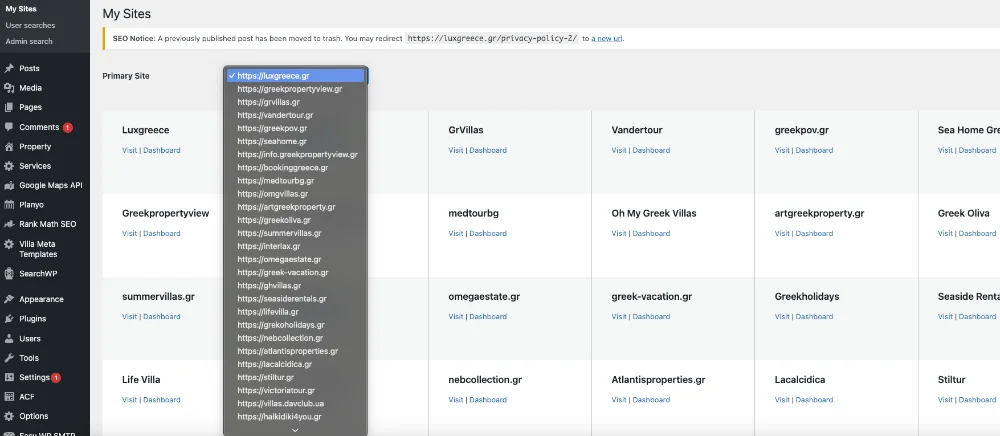The image size is (1000, 436).
Task: Click the Posts pin icon in sidebar
Action: [x=9, y=69]
